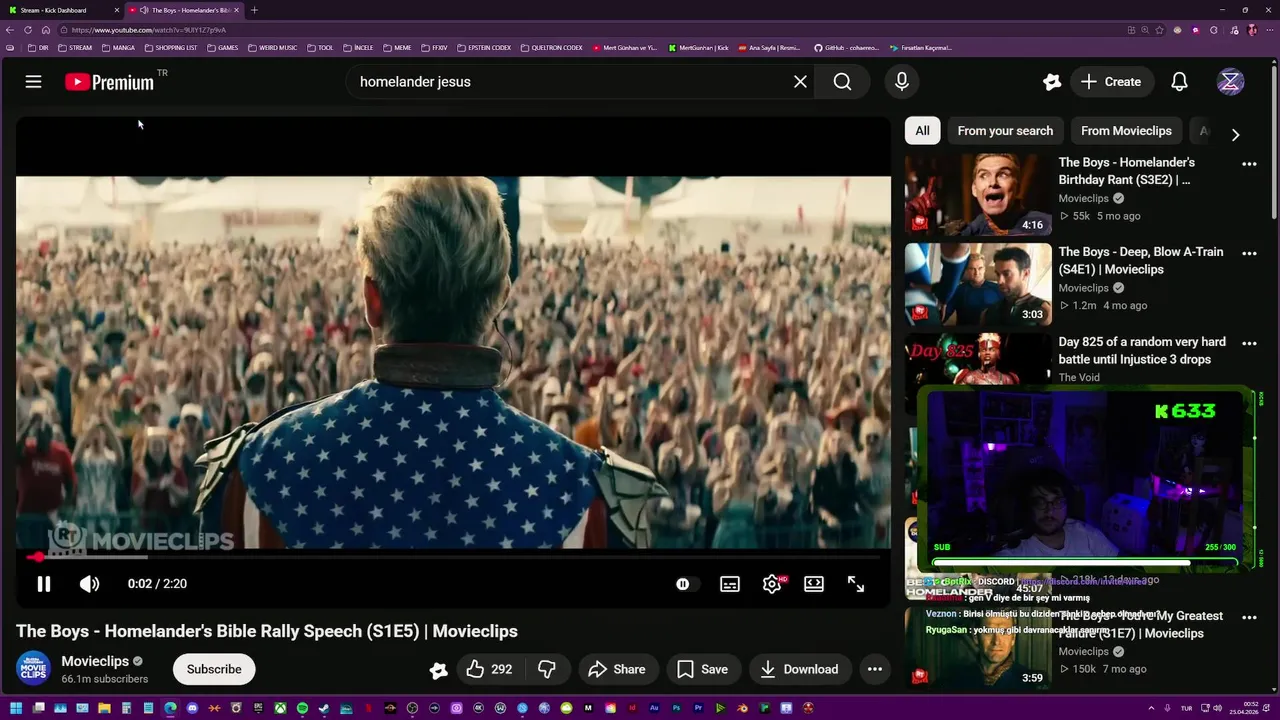Open options menu for Day 825 video
The height and width of the screenshot is (720, 1280).
coord(1249,344)
